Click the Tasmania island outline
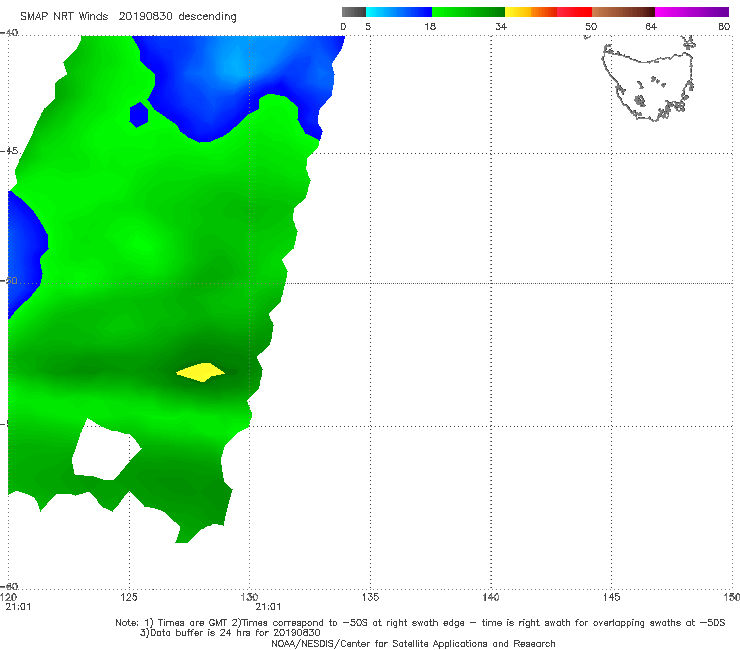 648,83
